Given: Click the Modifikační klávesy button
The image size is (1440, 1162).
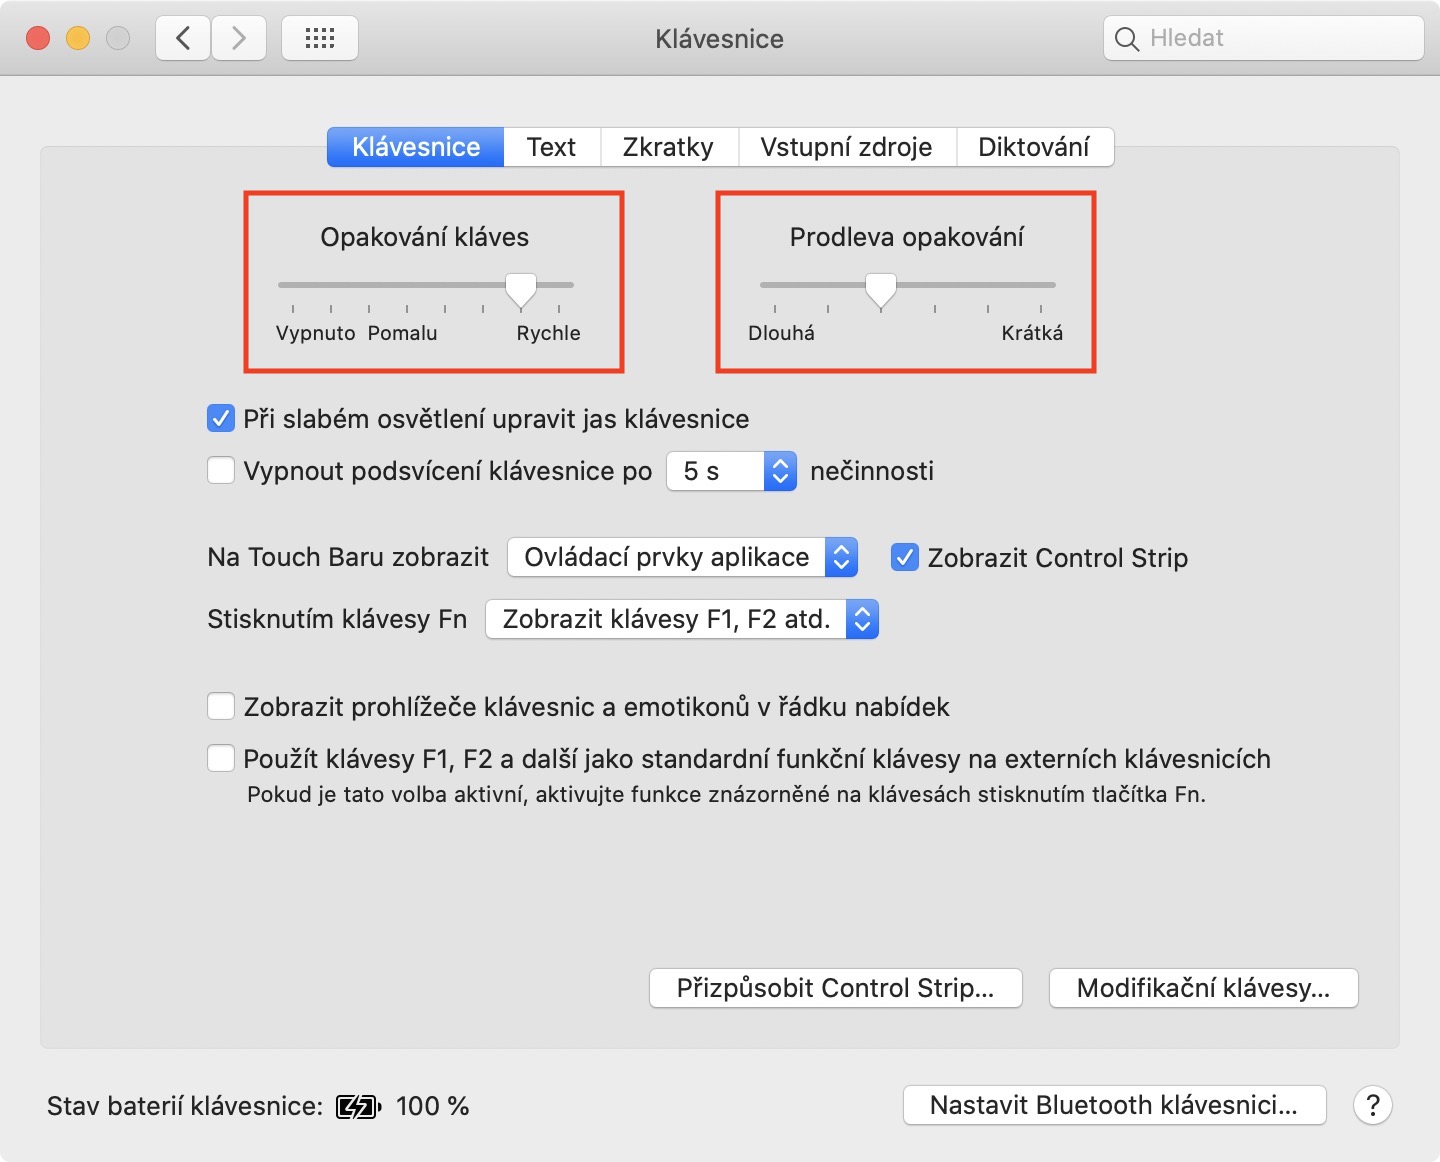Looking at the screenshot, I should (1203, 988).
